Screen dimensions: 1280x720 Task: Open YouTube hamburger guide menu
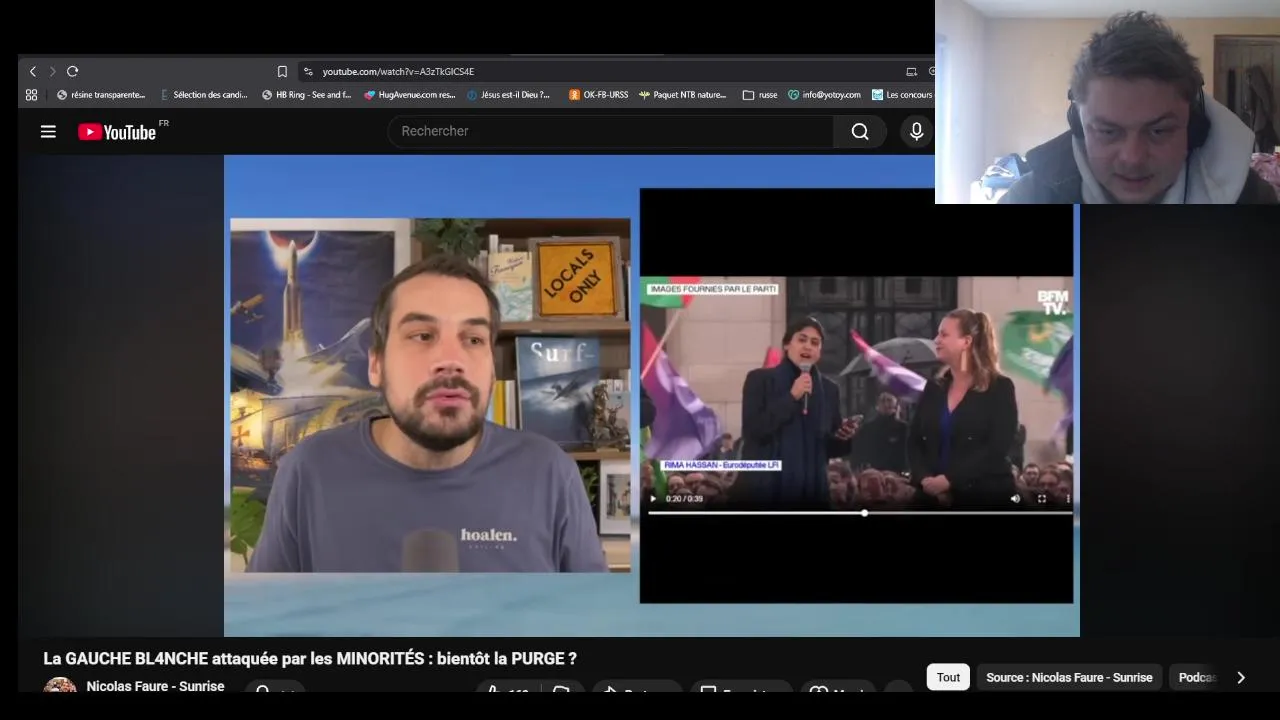[48, 131]
